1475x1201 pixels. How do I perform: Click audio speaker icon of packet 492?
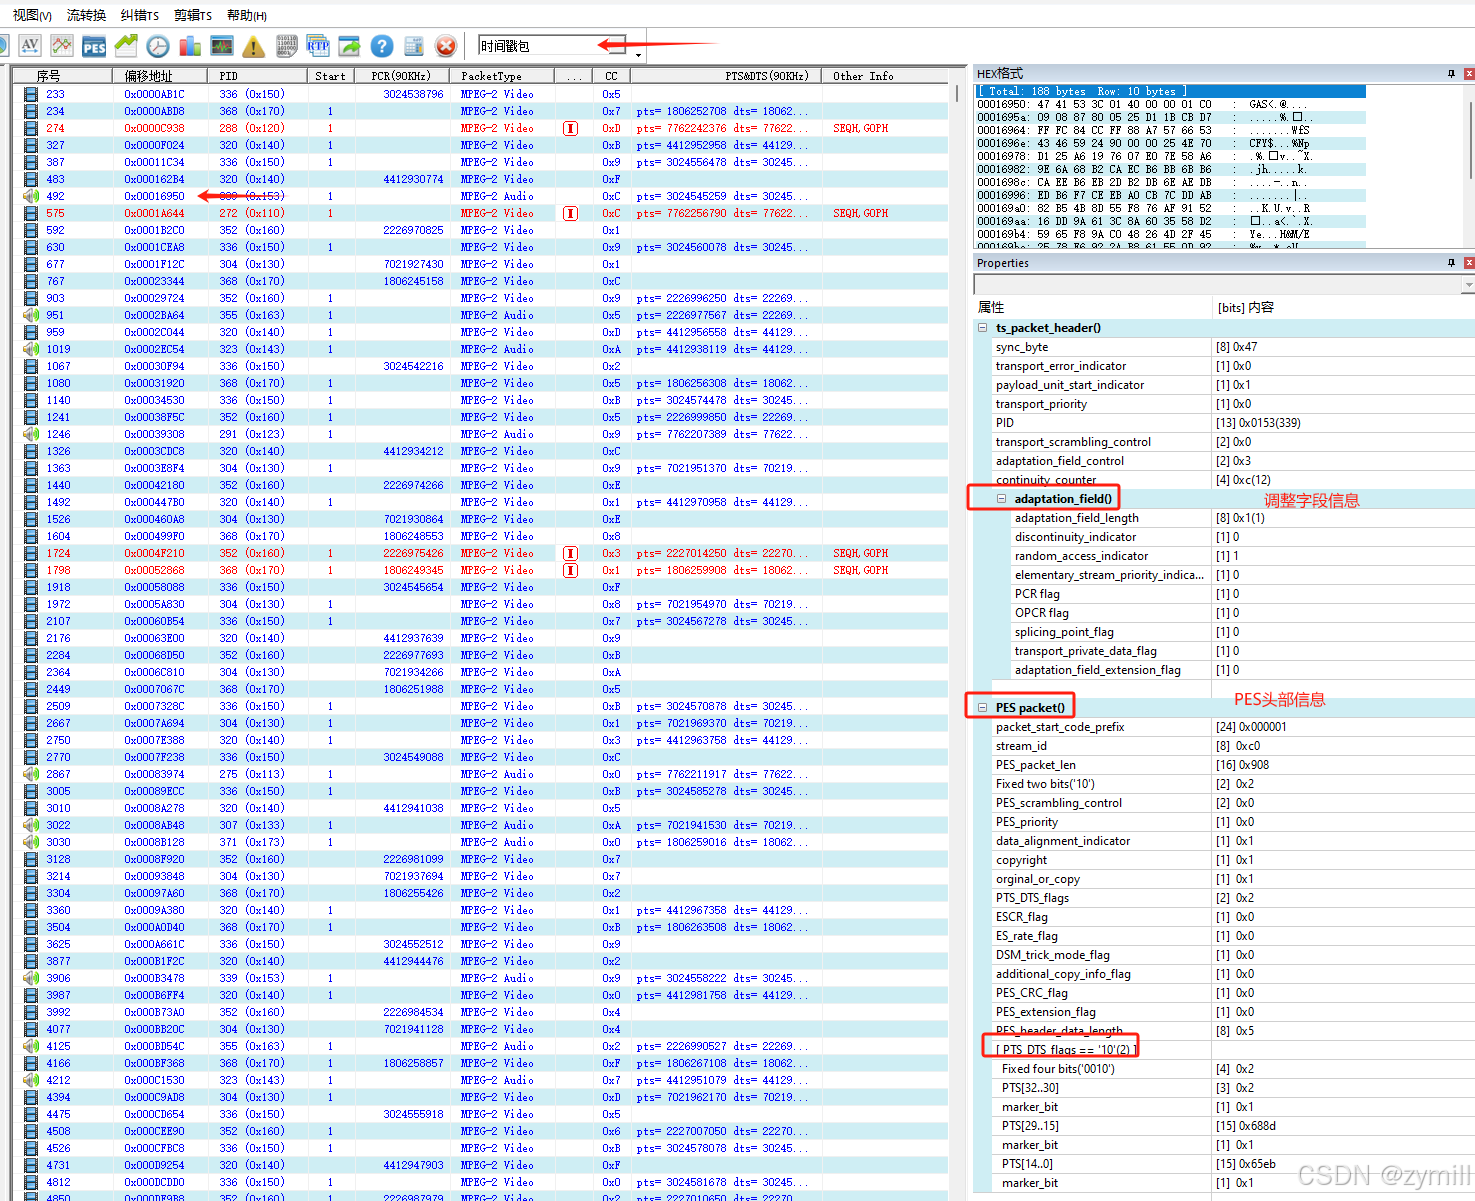31,196
